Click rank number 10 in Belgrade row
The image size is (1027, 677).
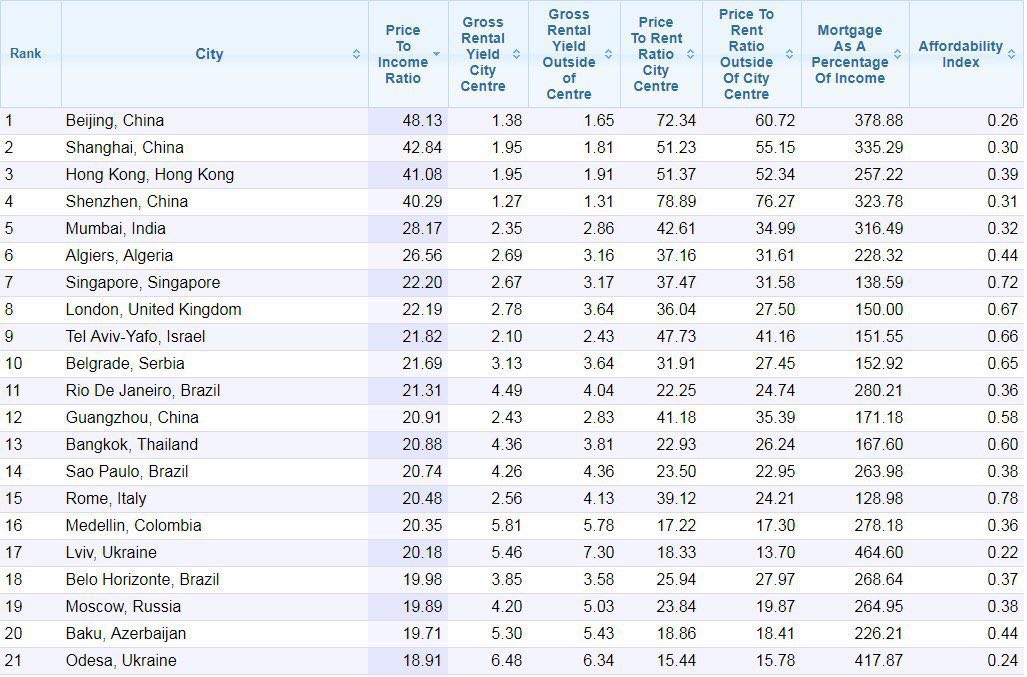[x=13, y=364]
